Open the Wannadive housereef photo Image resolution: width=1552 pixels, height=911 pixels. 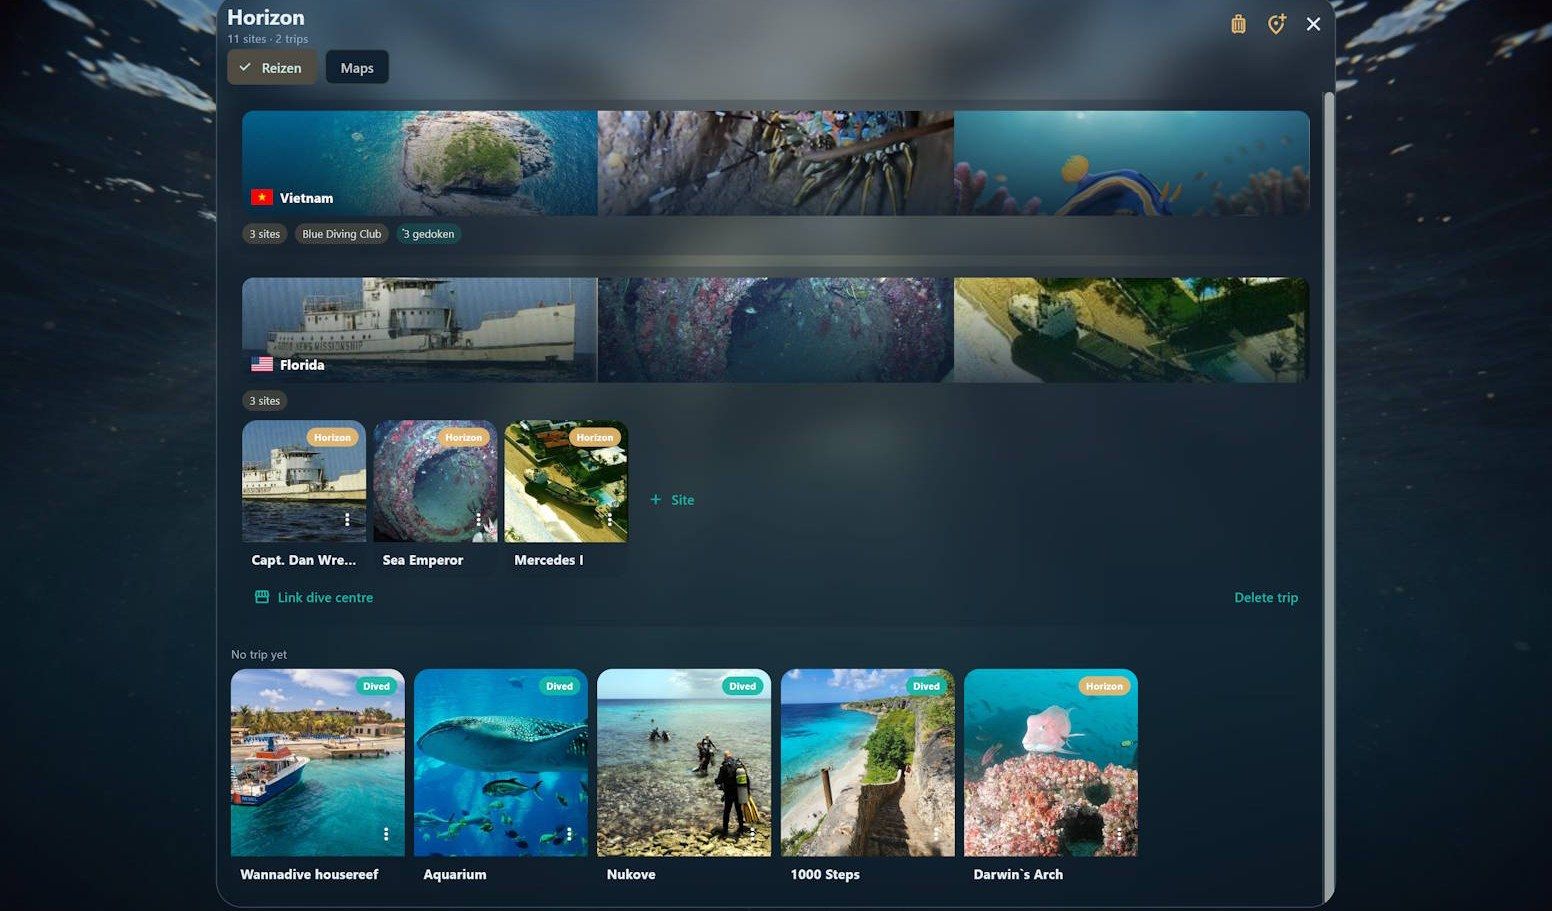click(318, 765)
